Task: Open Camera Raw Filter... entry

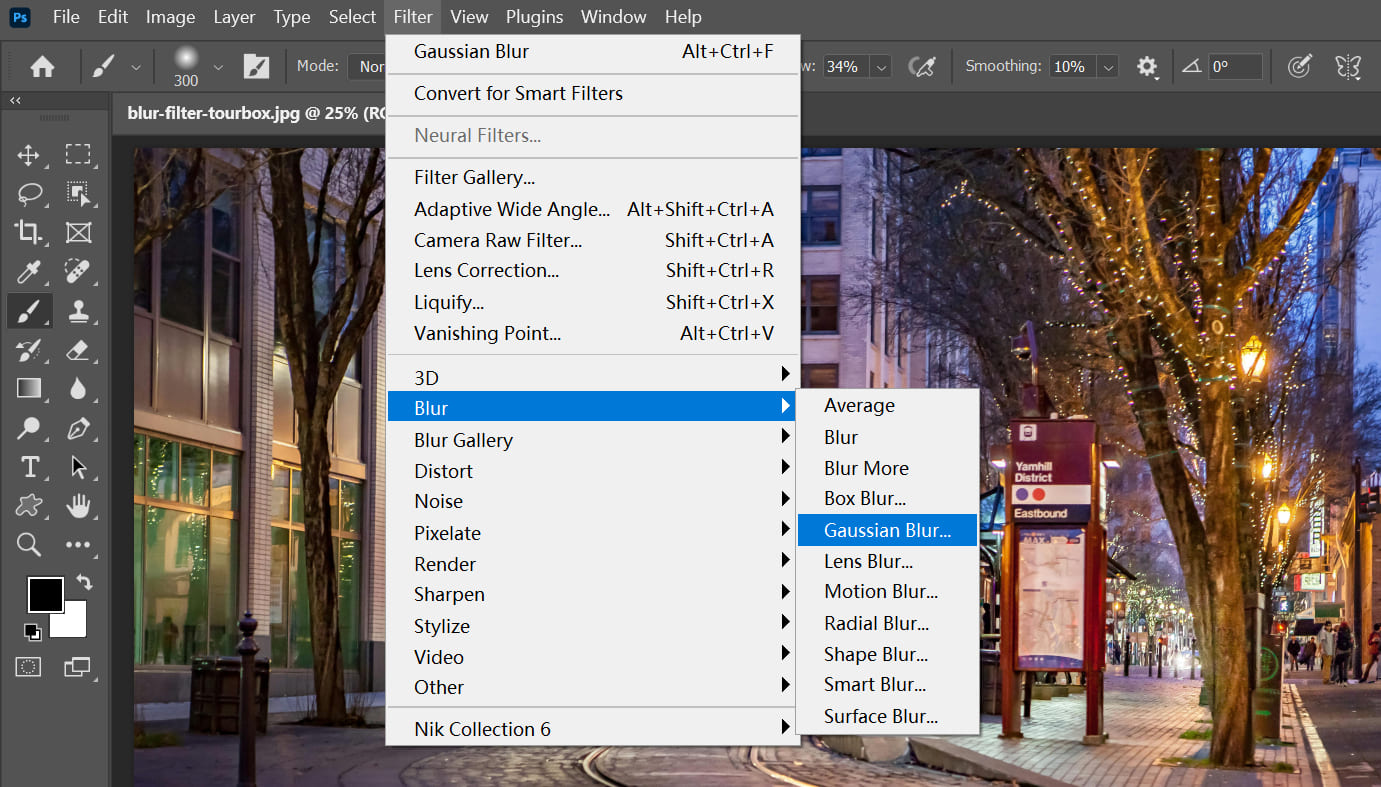Action: pyautogui.click(x=593, y=240)
